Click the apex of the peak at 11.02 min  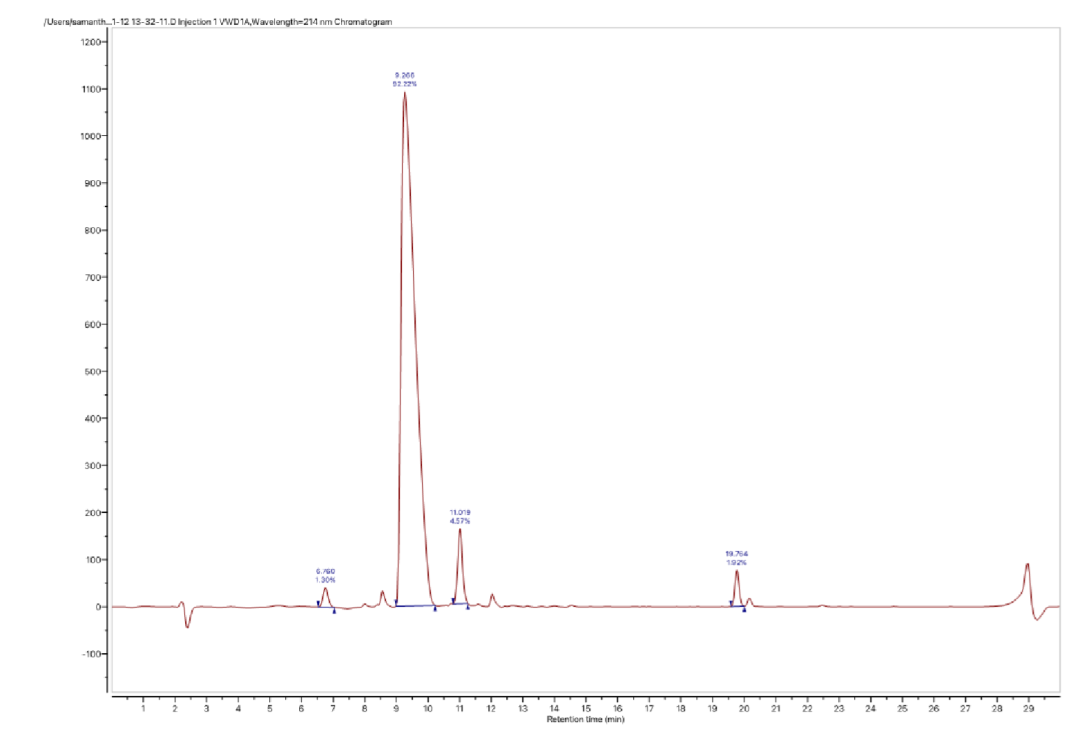pyautogui.click(x=459, y=529)
